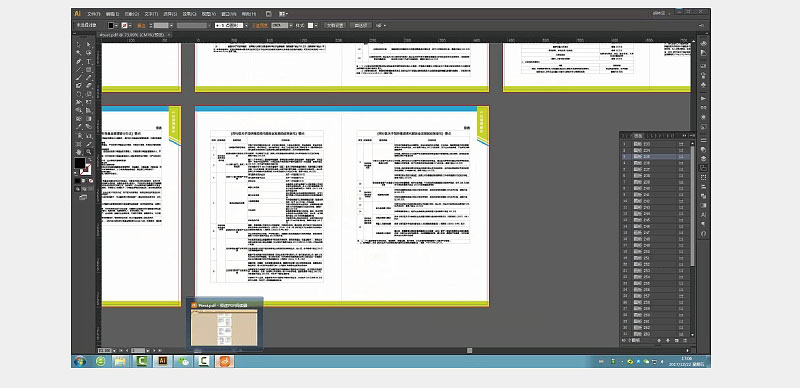Open the stroke color dropdown in control bar
Screen dimensions: 800x388
pyautogui.click(x=131, y=26)
